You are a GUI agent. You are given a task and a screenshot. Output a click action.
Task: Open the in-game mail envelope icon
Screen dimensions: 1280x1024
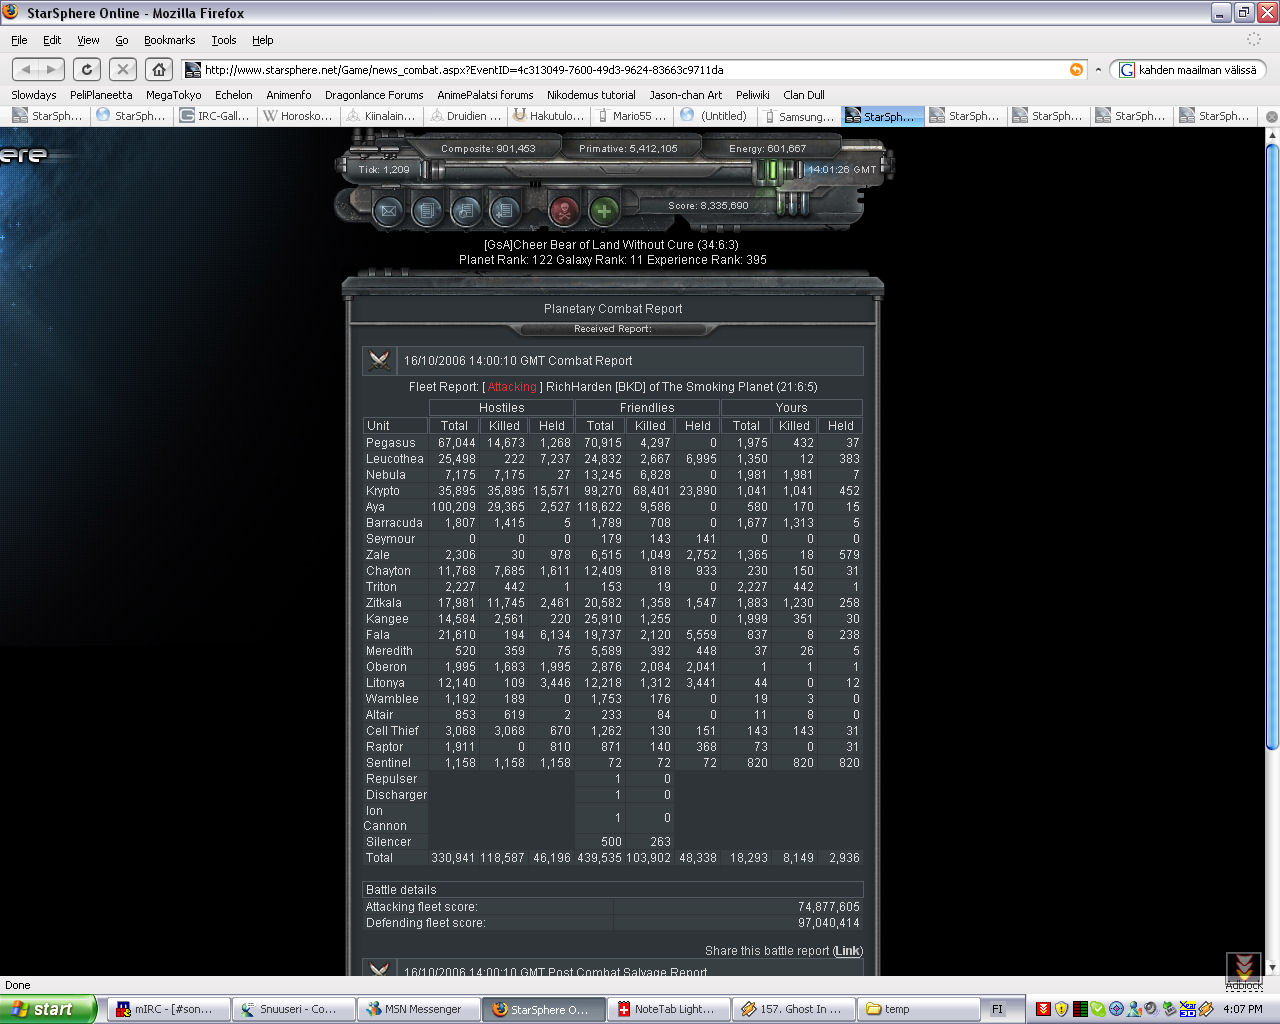(x=389, y=211)
